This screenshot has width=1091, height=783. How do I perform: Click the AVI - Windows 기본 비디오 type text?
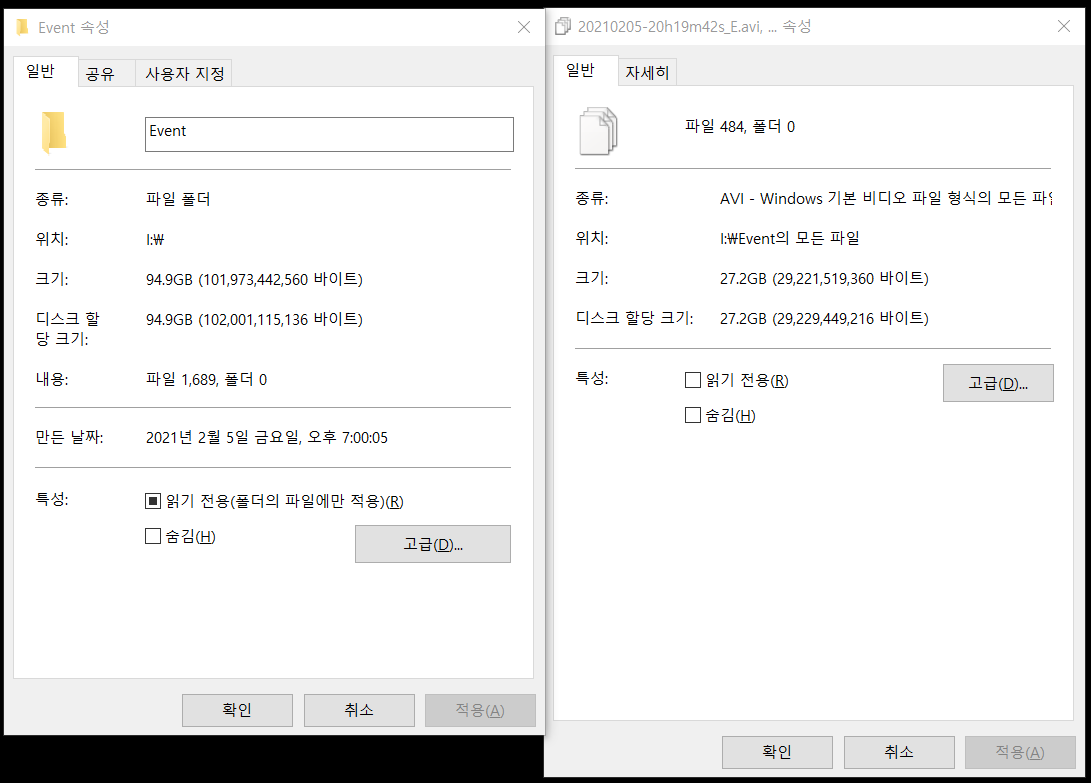tap(886, 198)
